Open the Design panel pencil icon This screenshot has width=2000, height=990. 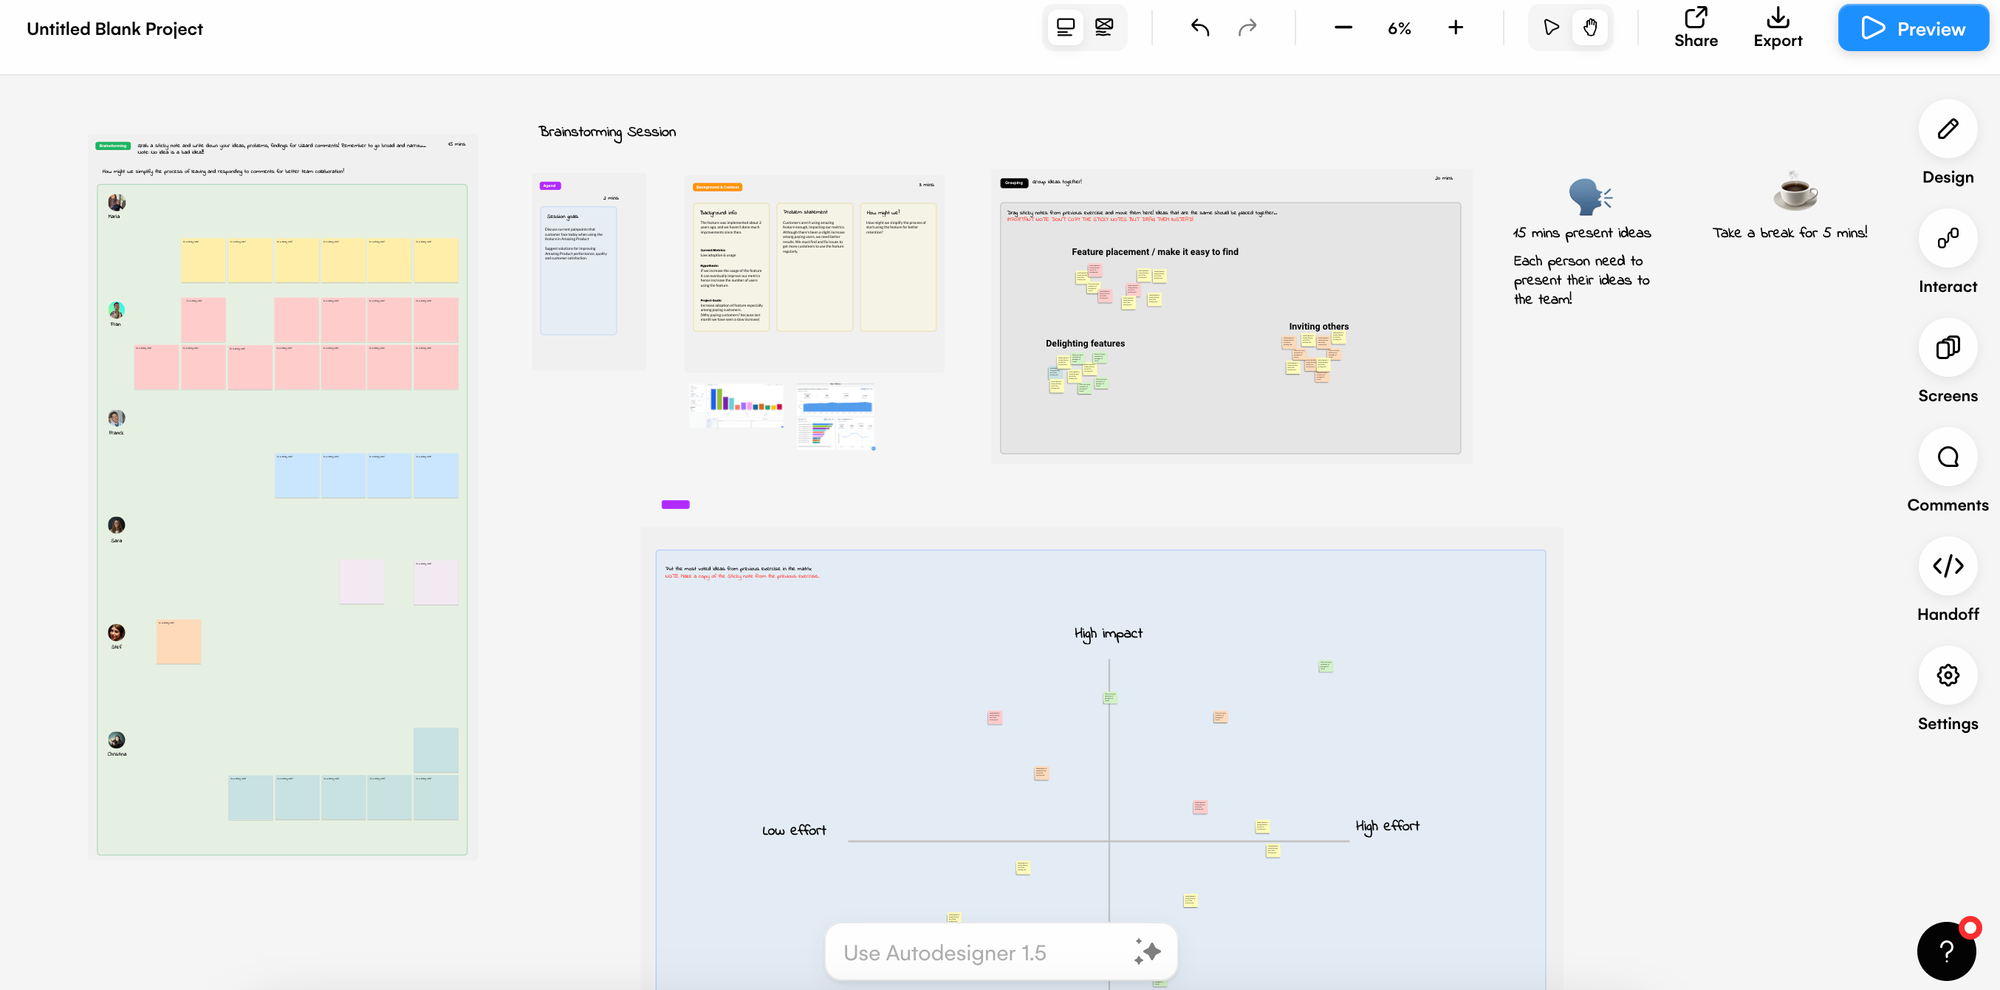(x=1947, y=129)
